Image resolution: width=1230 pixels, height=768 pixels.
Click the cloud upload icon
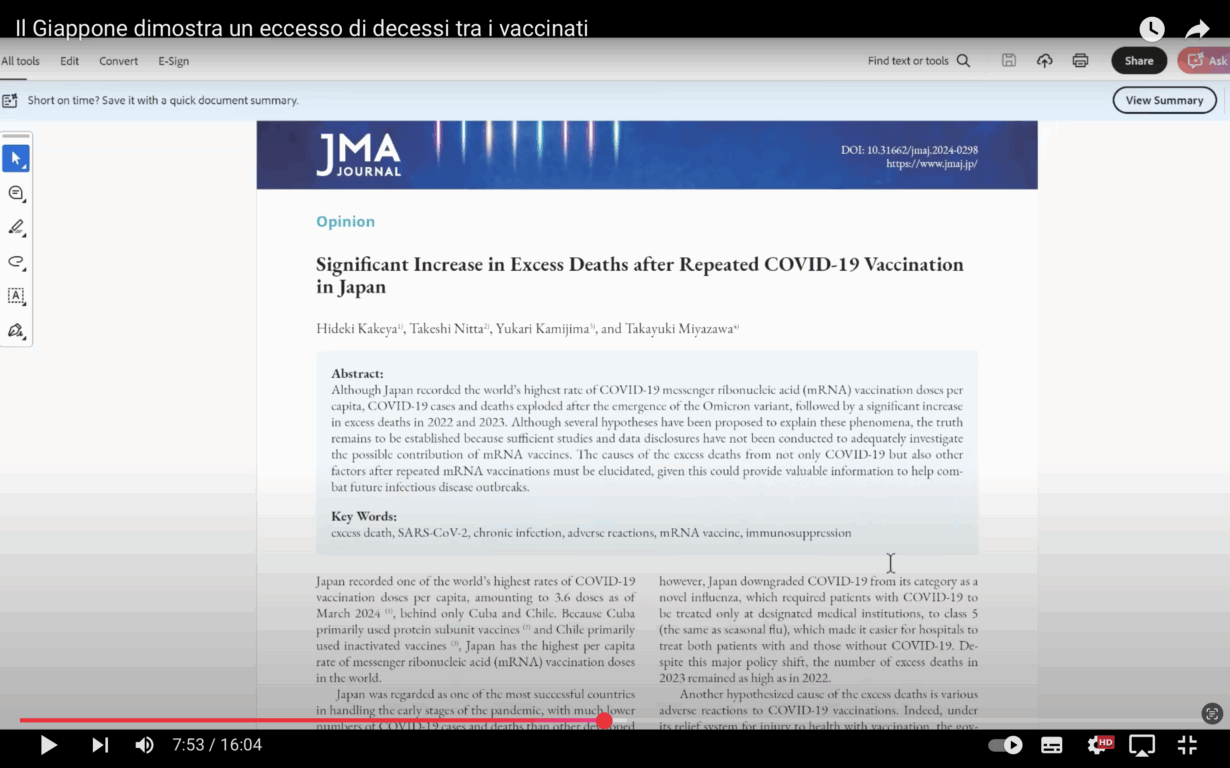point(1044,61)
